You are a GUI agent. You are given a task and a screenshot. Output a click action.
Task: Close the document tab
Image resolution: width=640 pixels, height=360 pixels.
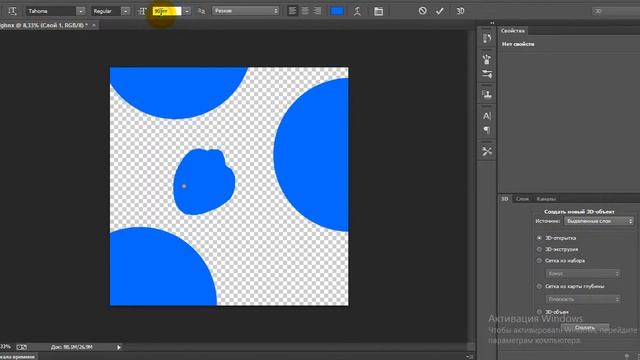tap(93, 25)
